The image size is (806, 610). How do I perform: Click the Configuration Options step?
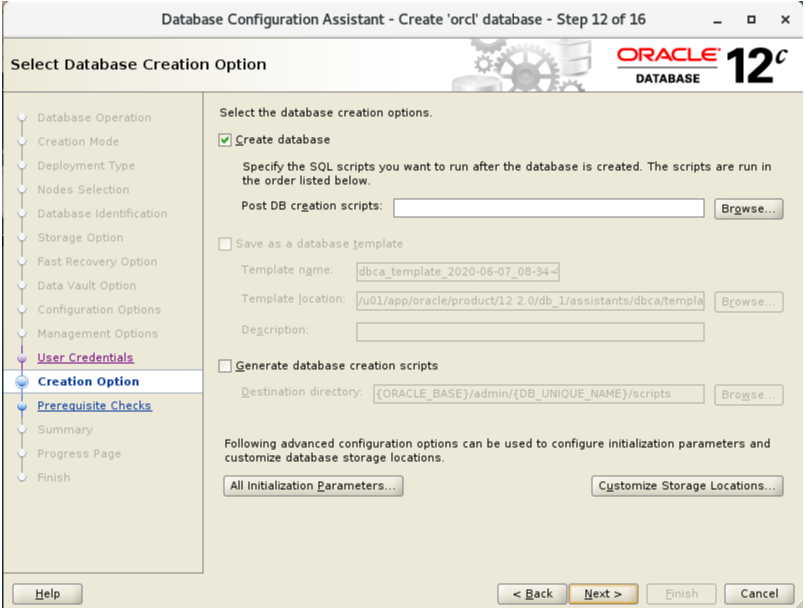click(99, 309)
